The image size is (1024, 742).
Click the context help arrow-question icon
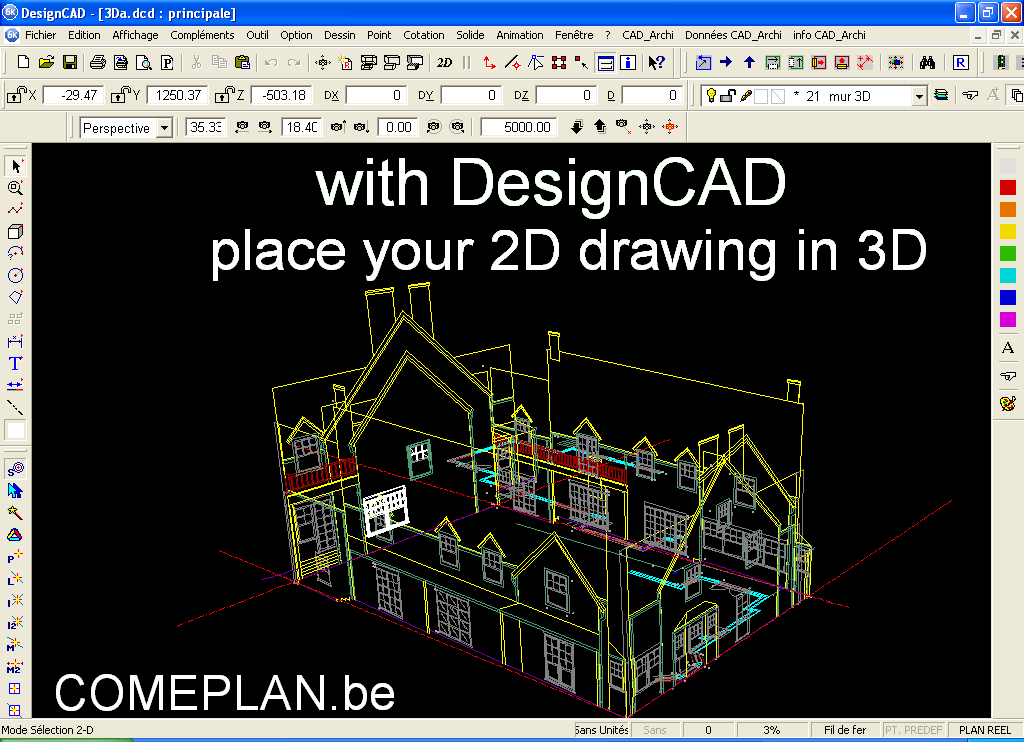[656, 63]
